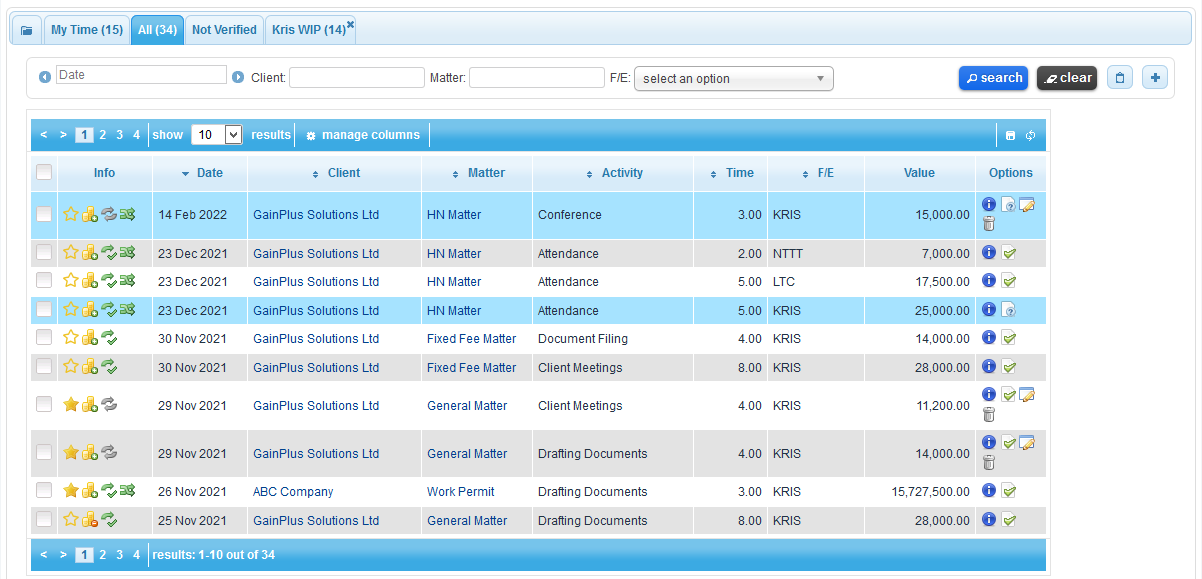Click the blue info icon on the Work Permit row
Image resolution: width=1202 pixels, height=579 pixels.
click(x=989, y=491)
